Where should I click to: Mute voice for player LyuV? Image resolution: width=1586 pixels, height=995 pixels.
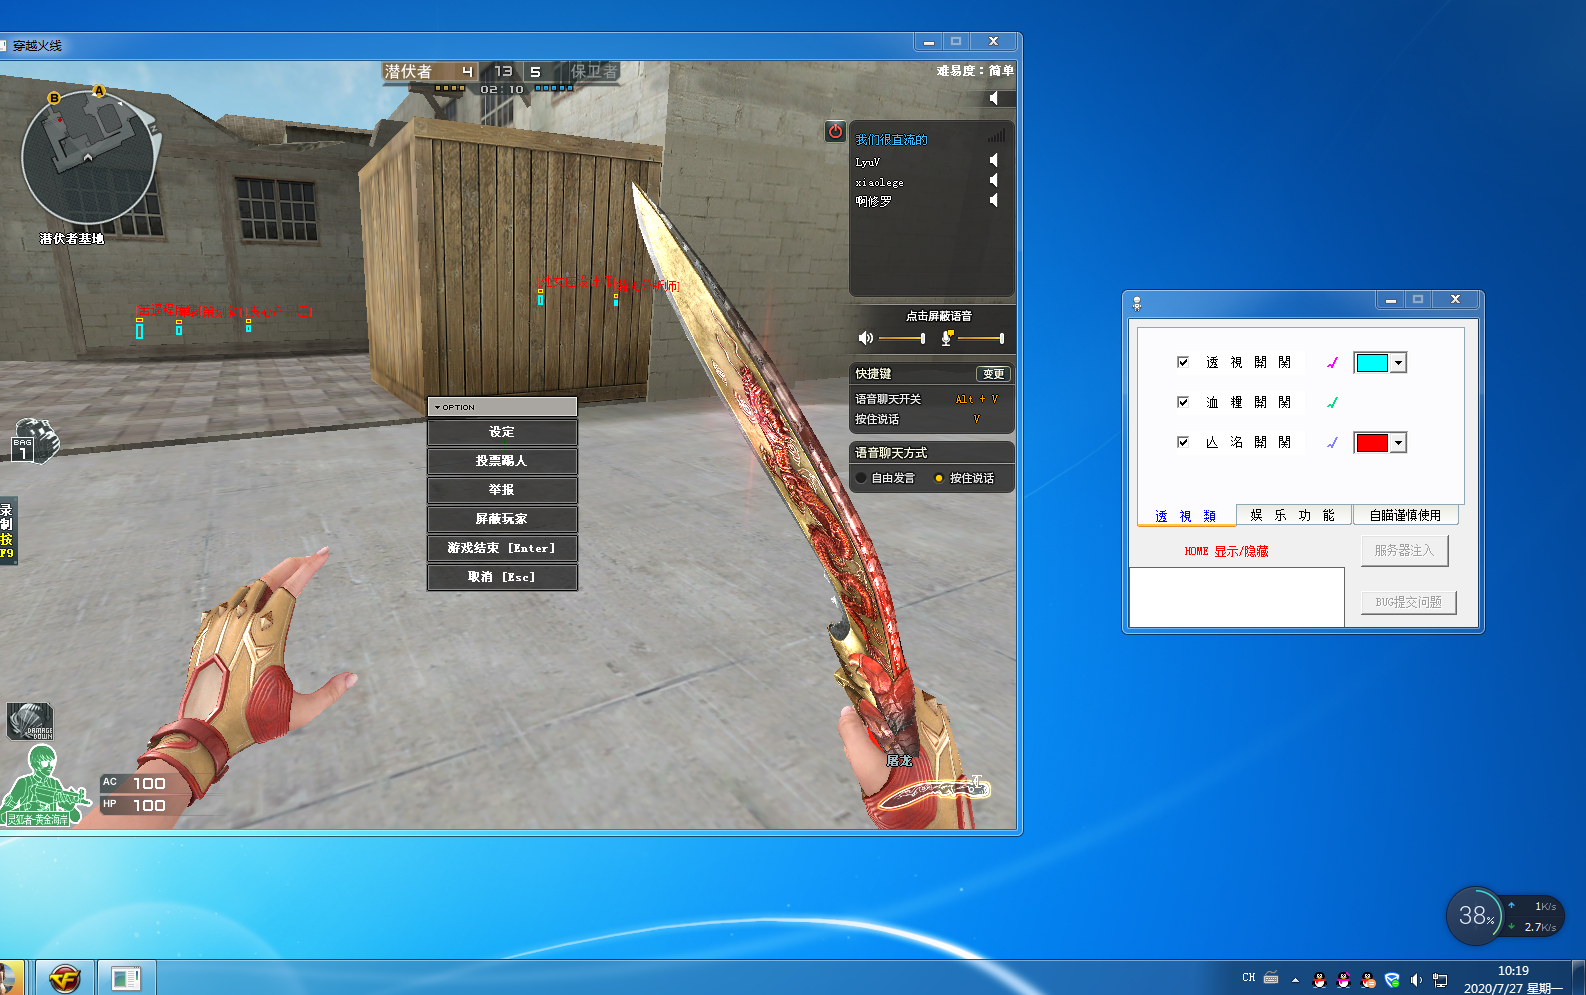coord(993,160)
